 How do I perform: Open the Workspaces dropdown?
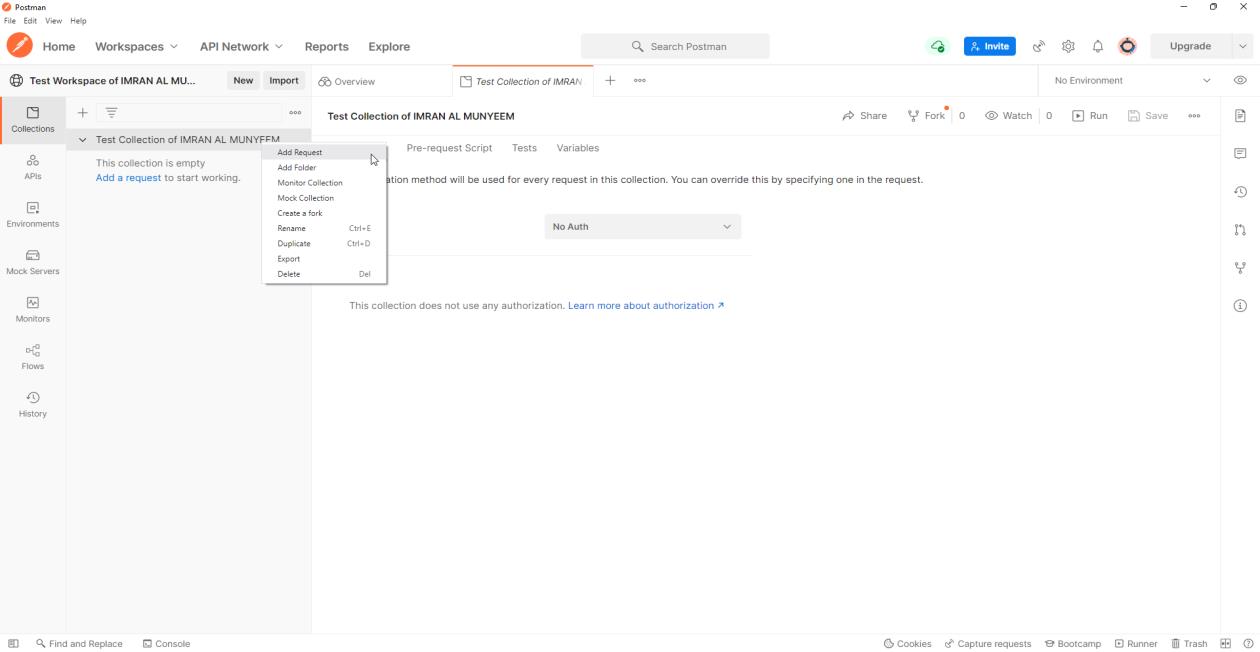136,46
